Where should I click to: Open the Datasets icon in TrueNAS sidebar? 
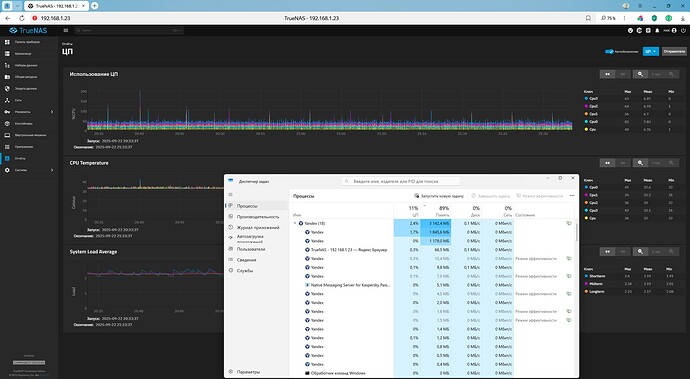click(7, 65)
